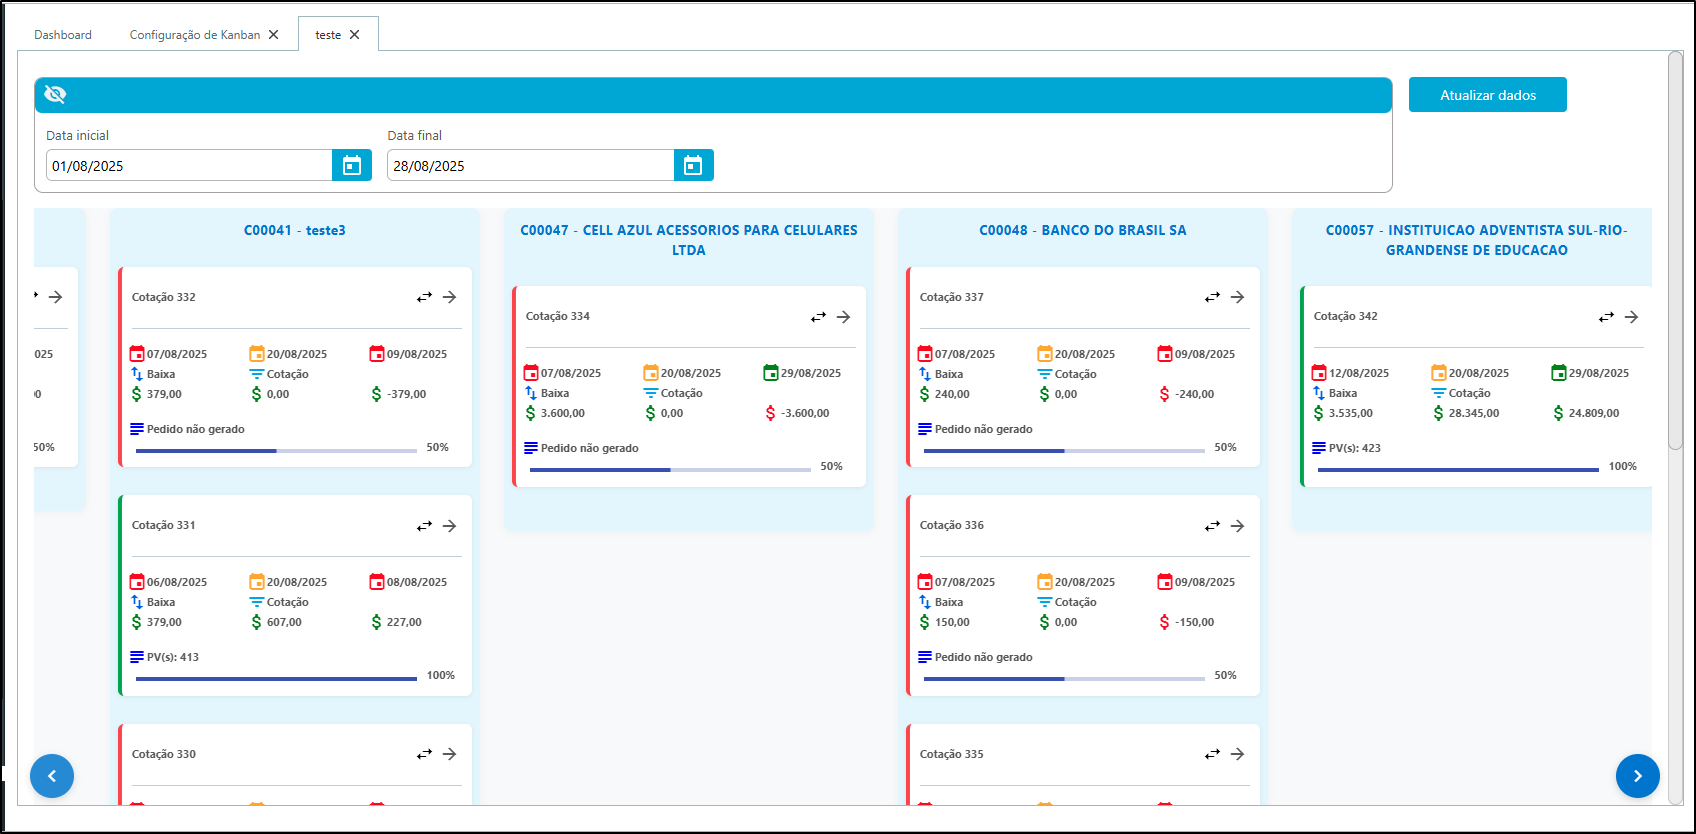Viewport: 1696px width, 834px height.
Task: Open the Data final calendar picker
Action: 693,165
